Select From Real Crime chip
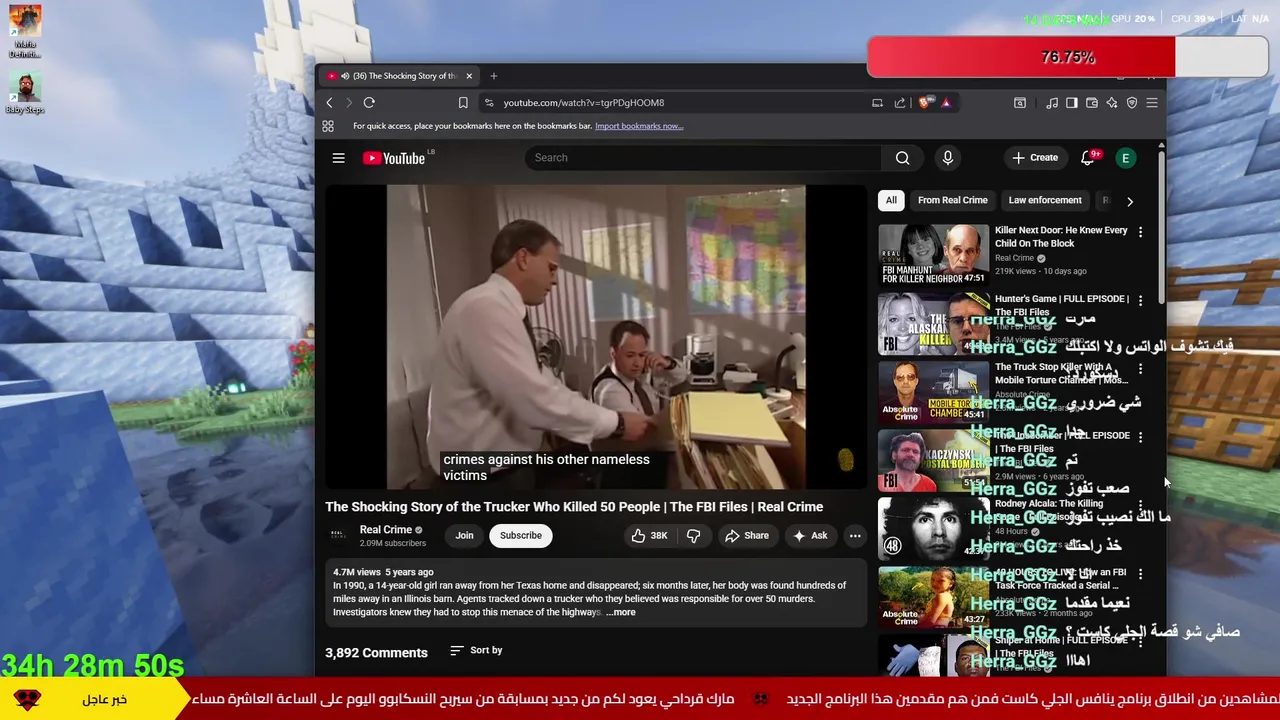1280x720 pixels. click(953, 200)
